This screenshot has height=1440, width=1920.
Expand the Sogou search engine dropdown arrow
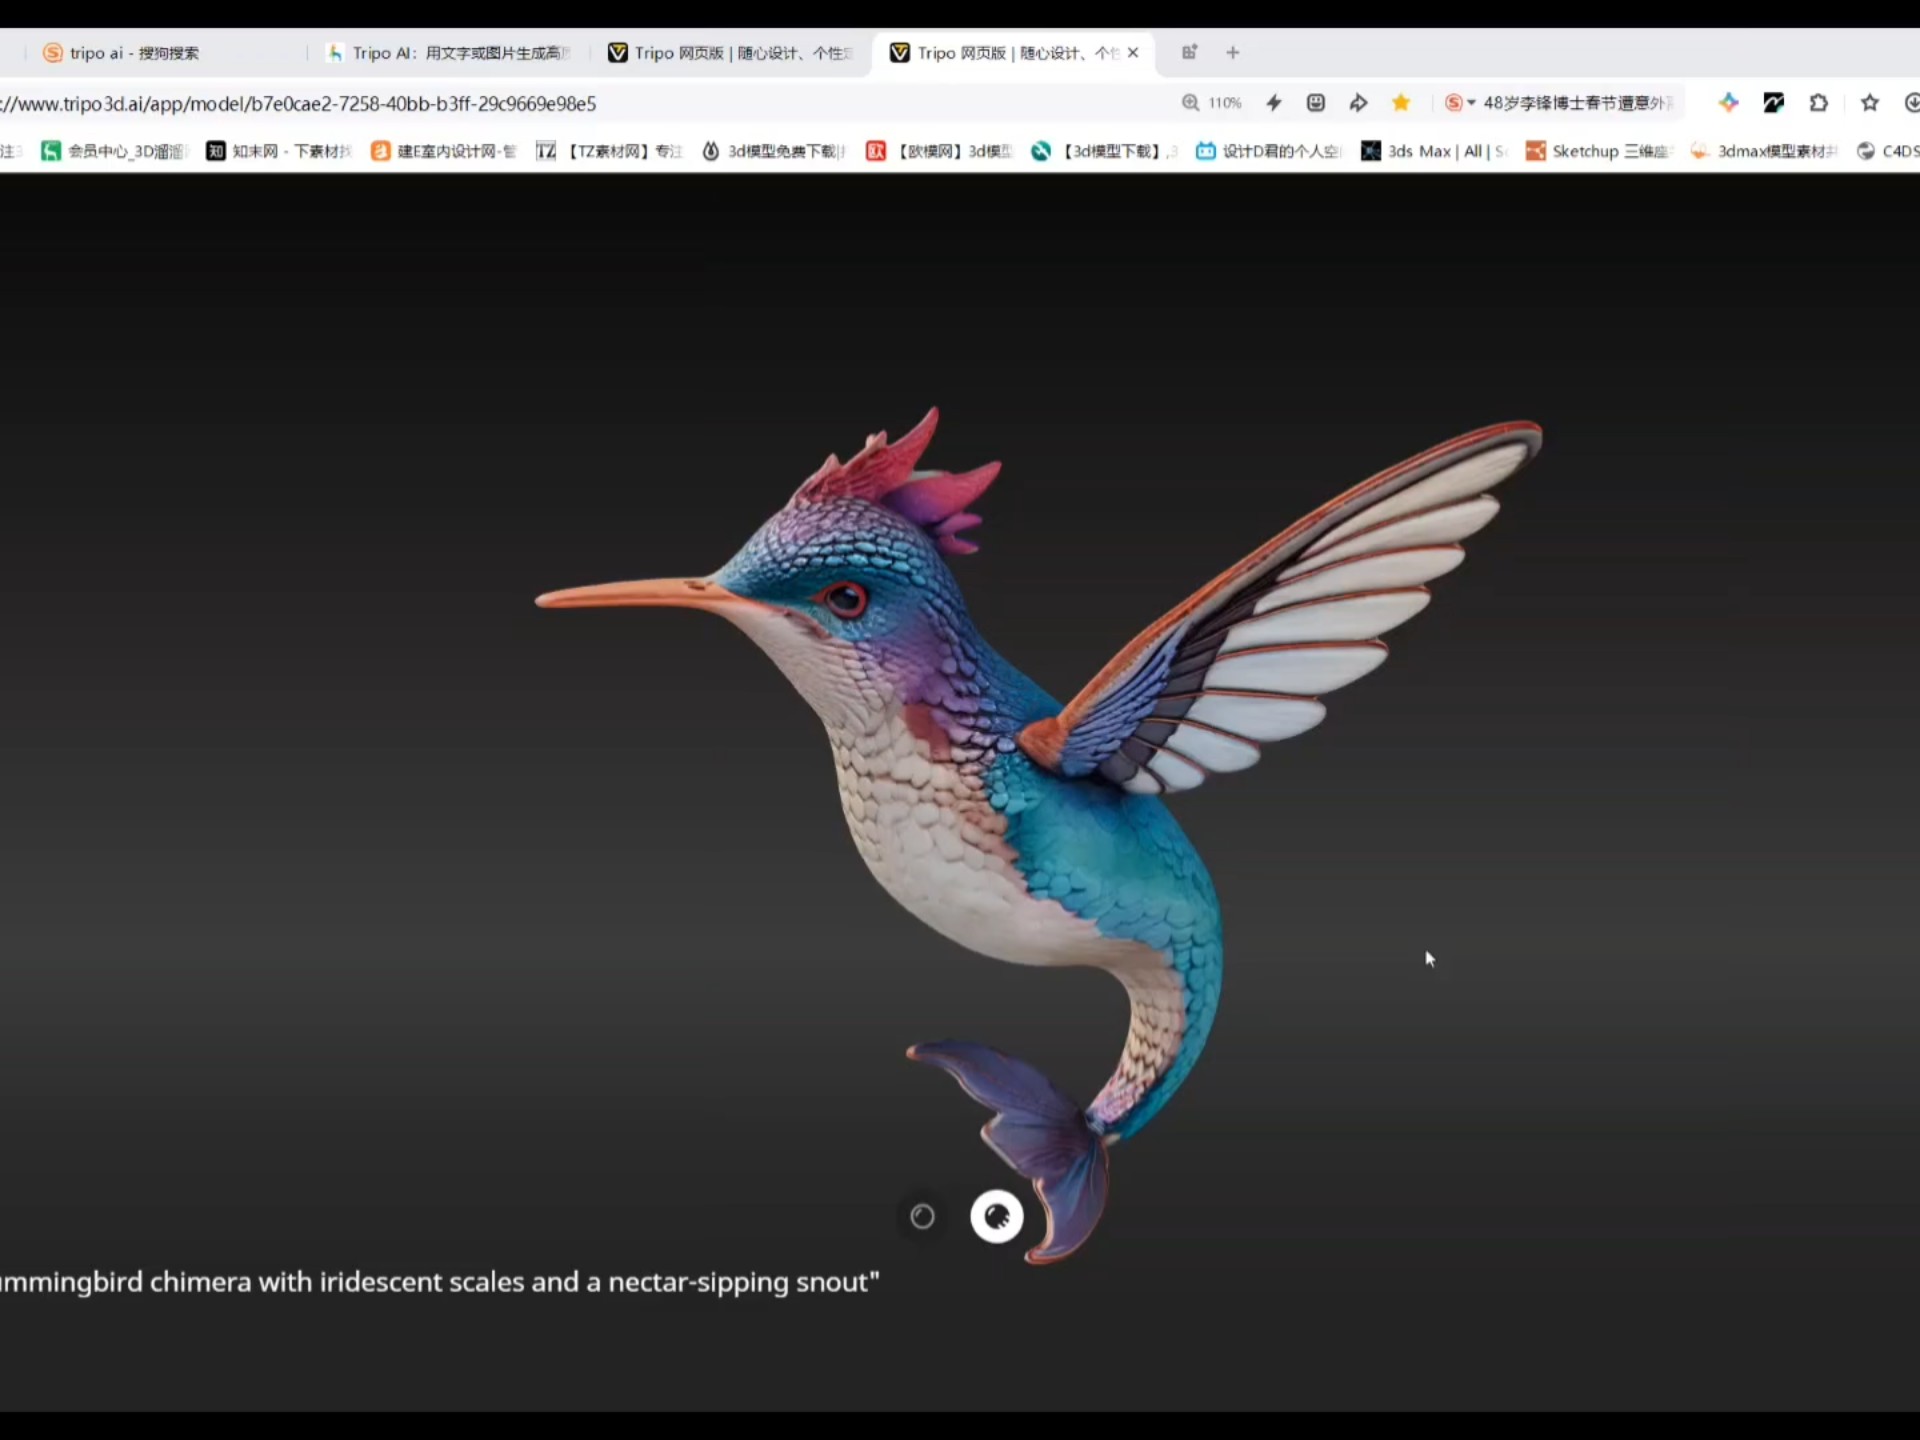pyautogui.click(x=1471, y=103)
